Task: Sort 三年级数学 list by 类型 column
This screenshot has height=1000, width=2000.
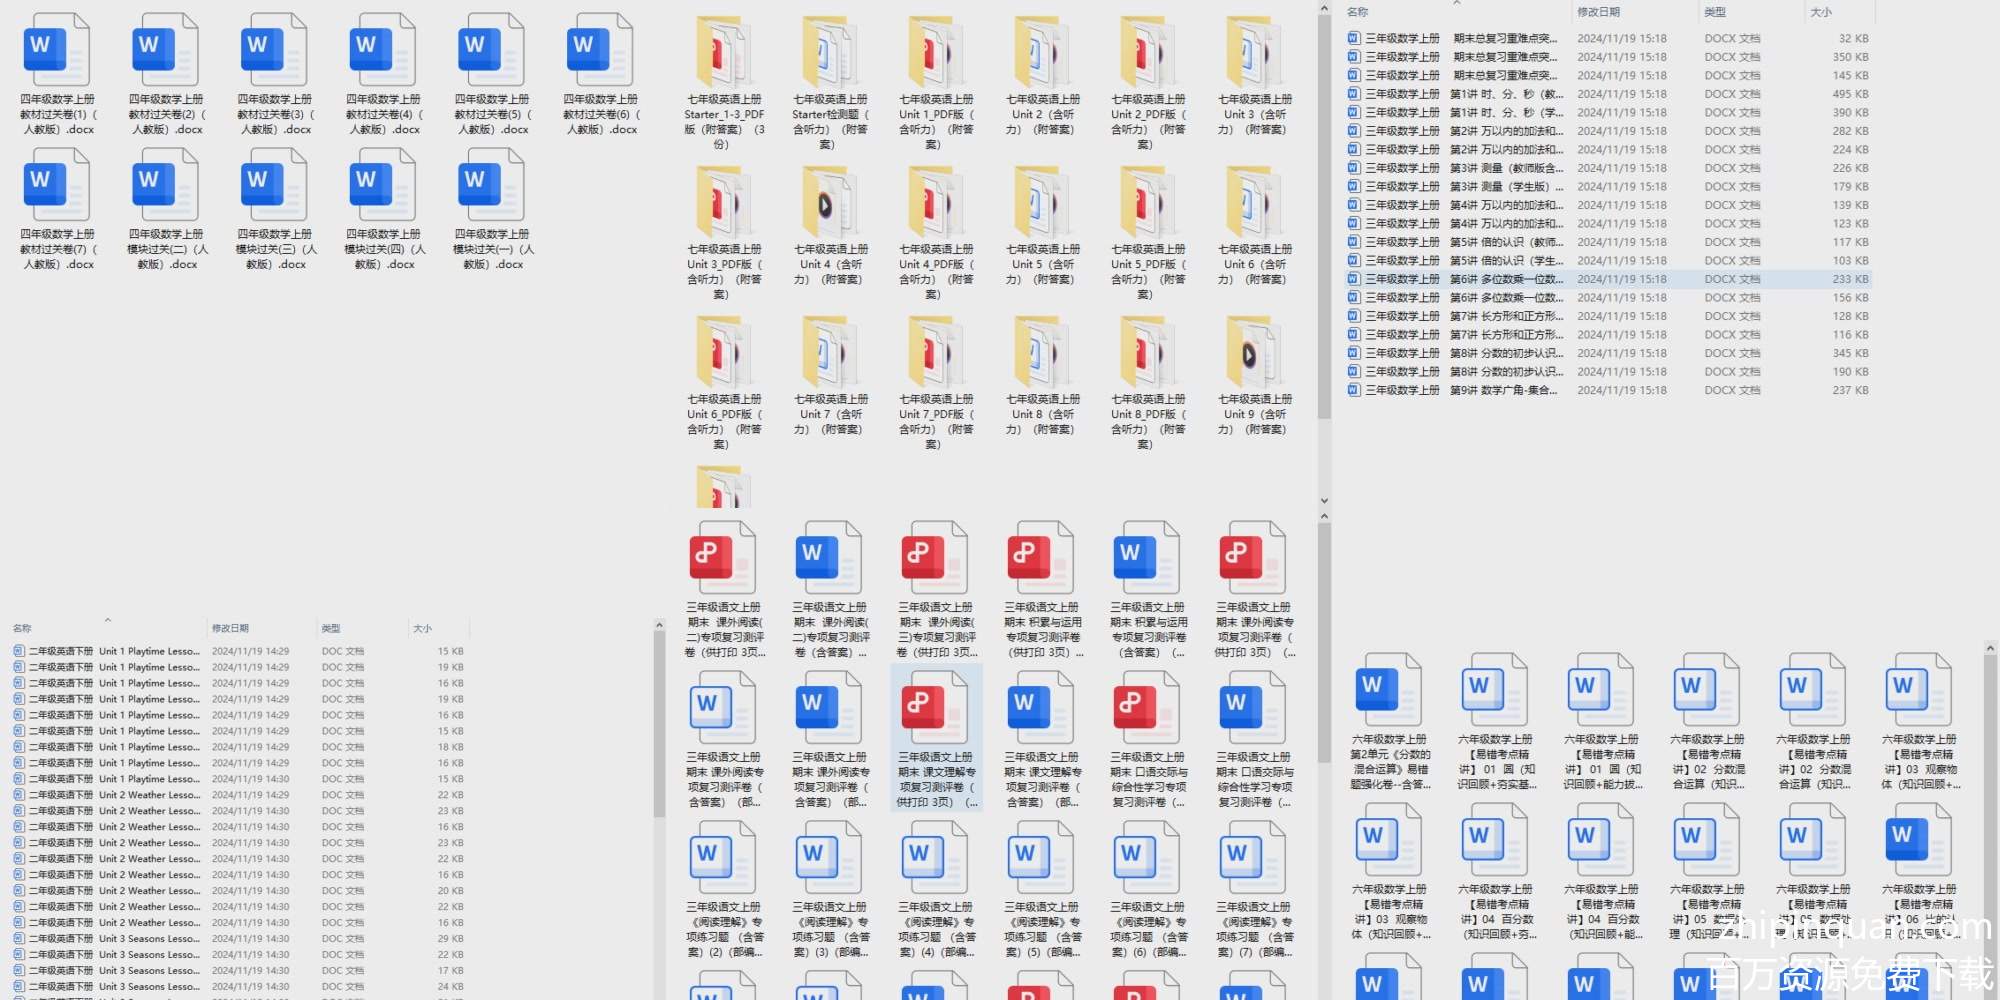Action: tap(1715, 12)
